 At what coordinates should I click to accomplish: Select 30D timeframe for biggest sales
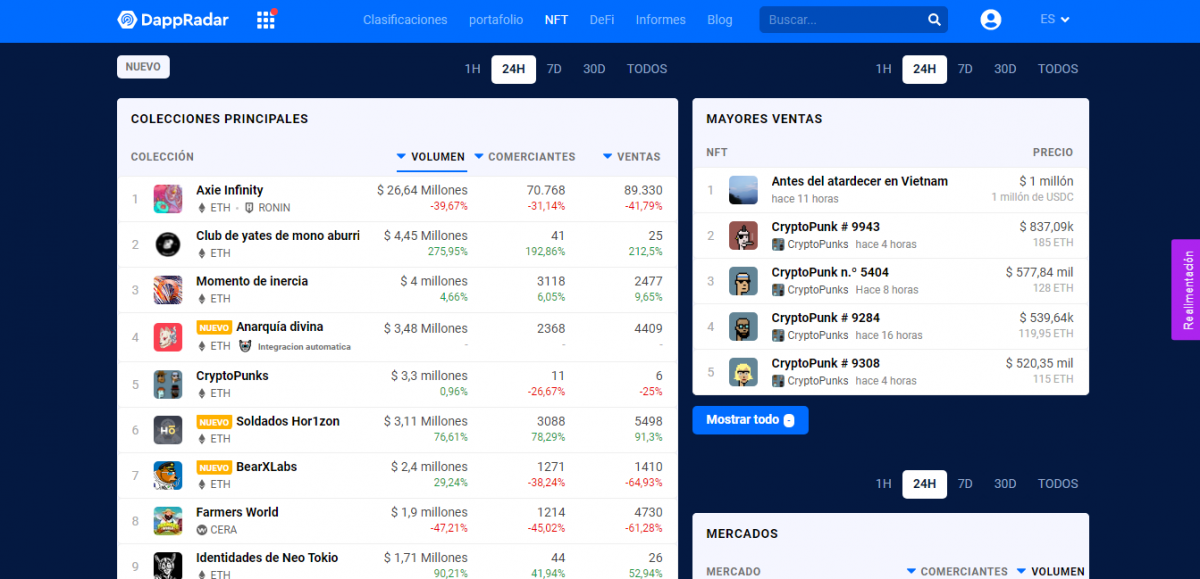click(x=1005, y=69)
